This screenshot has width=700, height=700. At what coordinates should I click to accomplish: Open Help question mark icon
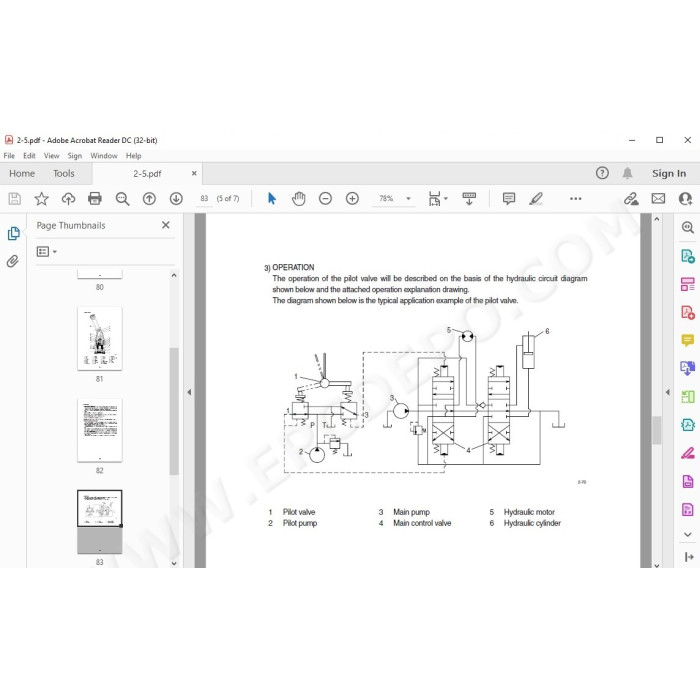point(602,173)
